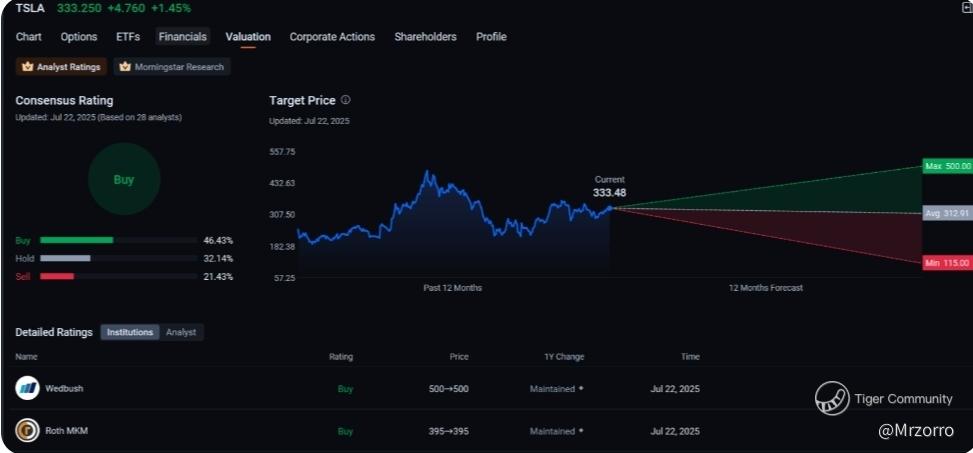Open the Chart tab
This screenshot has width=973, height=453.
tap(29, 37)
